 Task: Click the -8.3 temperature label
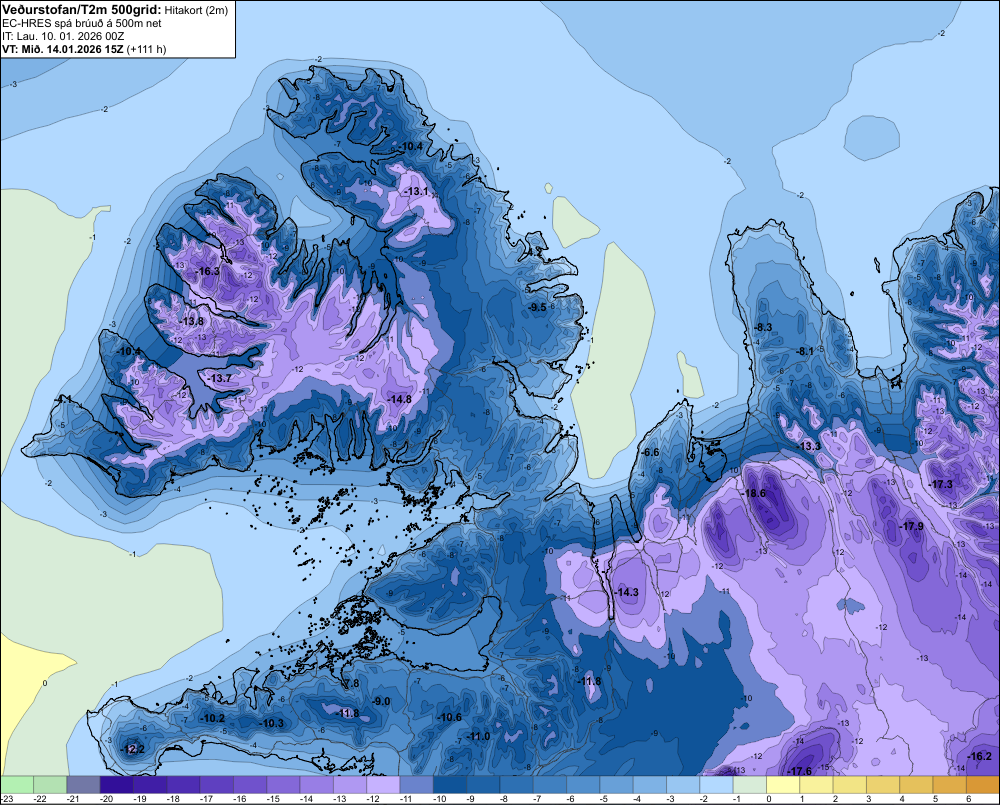763,327
